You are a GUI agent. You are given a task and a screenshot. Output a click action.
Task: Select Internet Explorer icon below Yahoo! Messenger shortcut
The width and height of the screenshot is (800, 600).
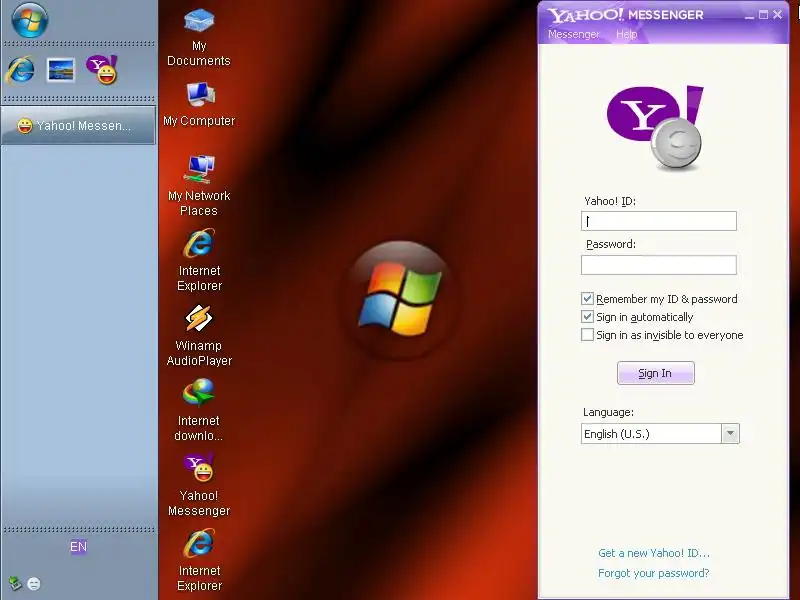[199, 560]
